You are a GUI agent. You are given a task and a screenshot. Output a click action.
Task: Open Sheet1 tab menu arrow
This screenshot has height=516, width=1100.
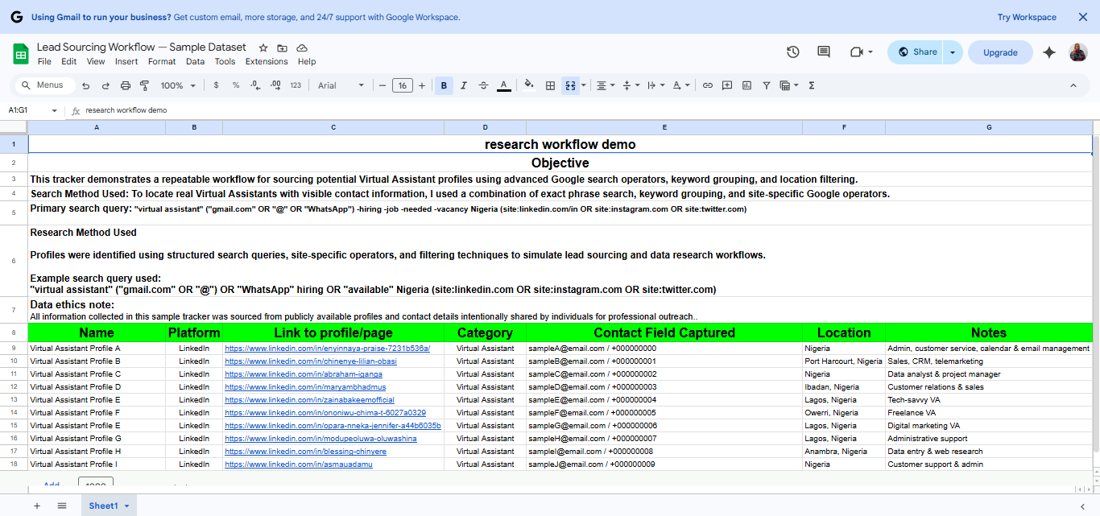pyautogui.click(x=127, y=505)
